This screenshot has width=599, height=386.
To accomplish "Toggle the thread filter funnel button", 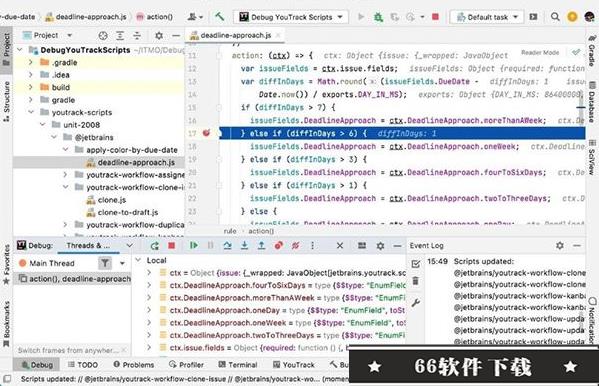I will (105, 263).
